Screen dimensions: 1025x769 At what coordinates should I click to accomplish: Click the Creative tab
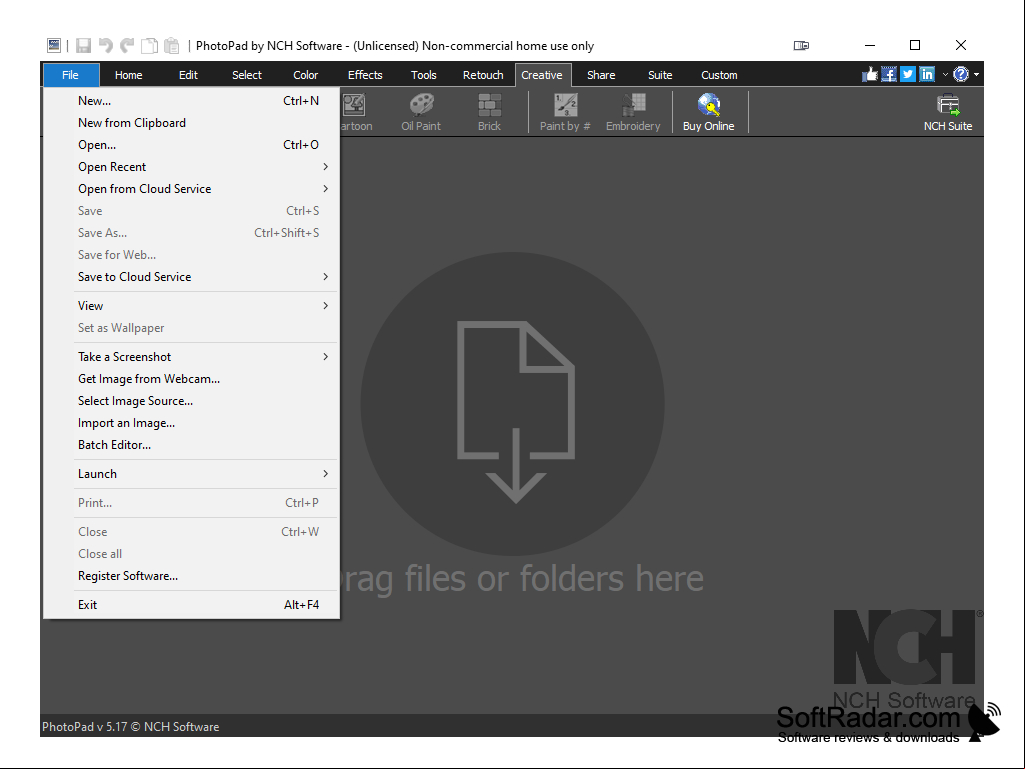tap(542, 75)
